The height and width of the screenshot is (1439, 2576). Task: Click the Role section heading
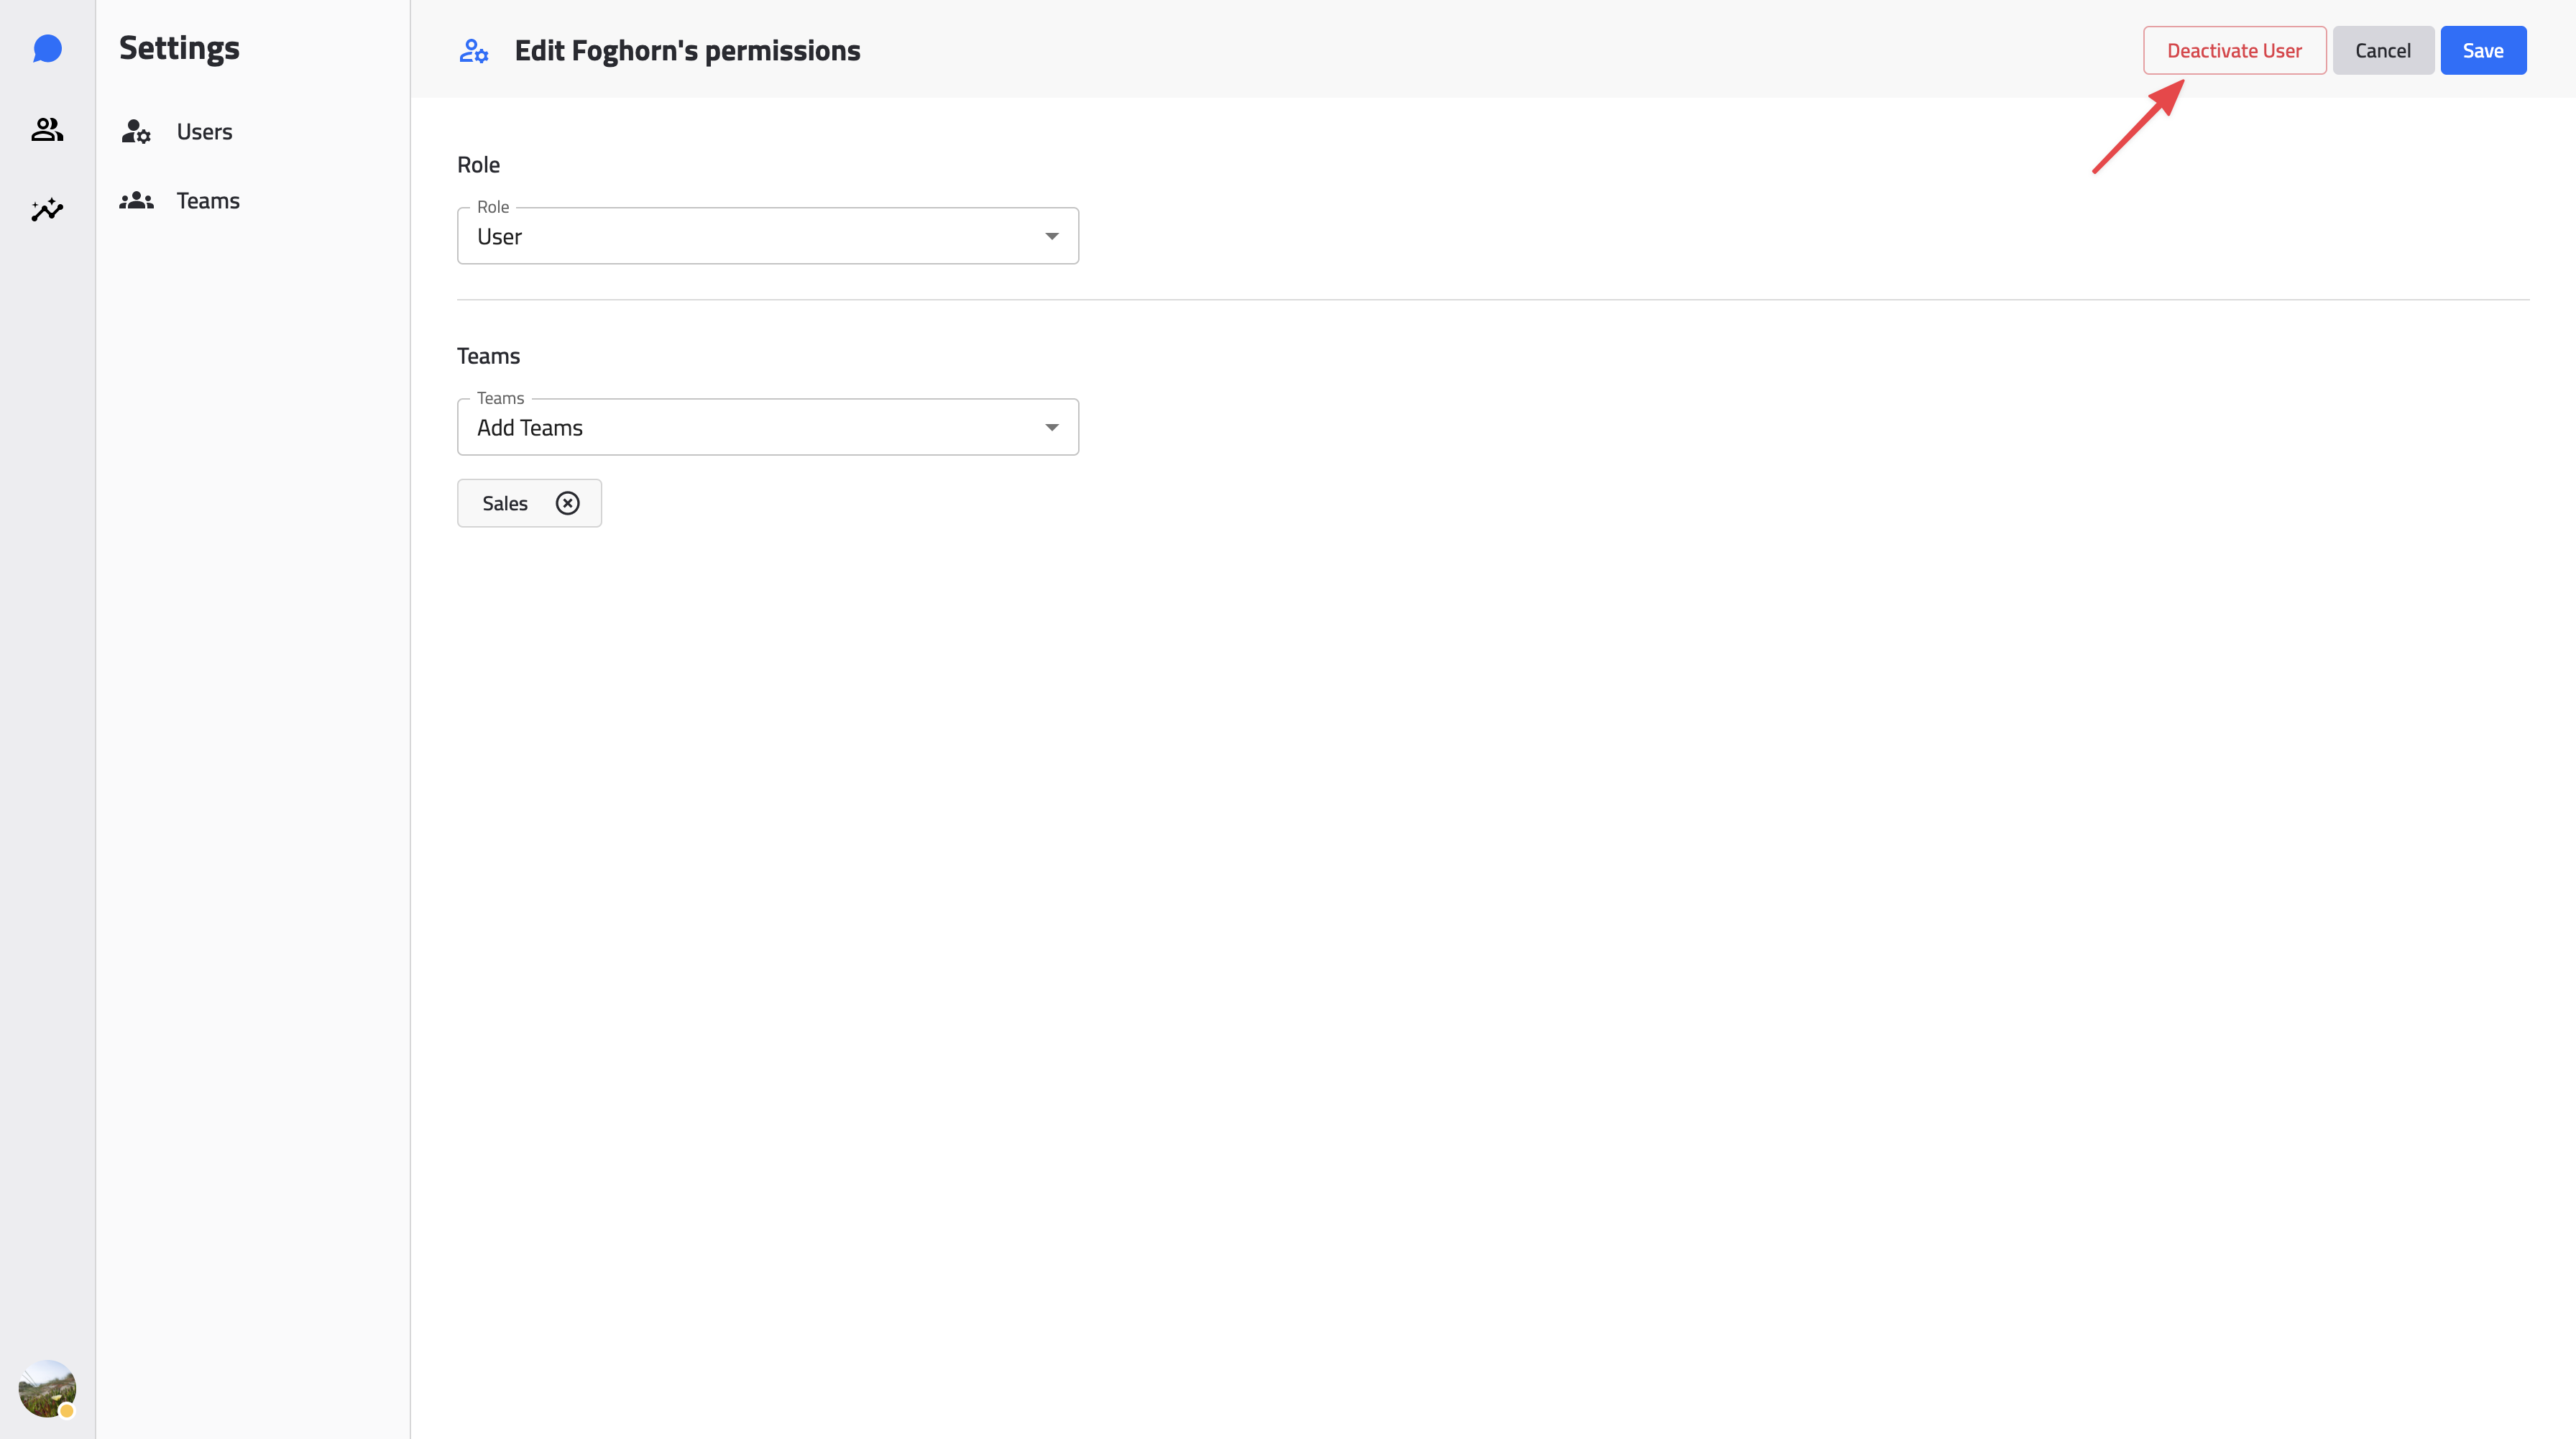coord(478,164)
